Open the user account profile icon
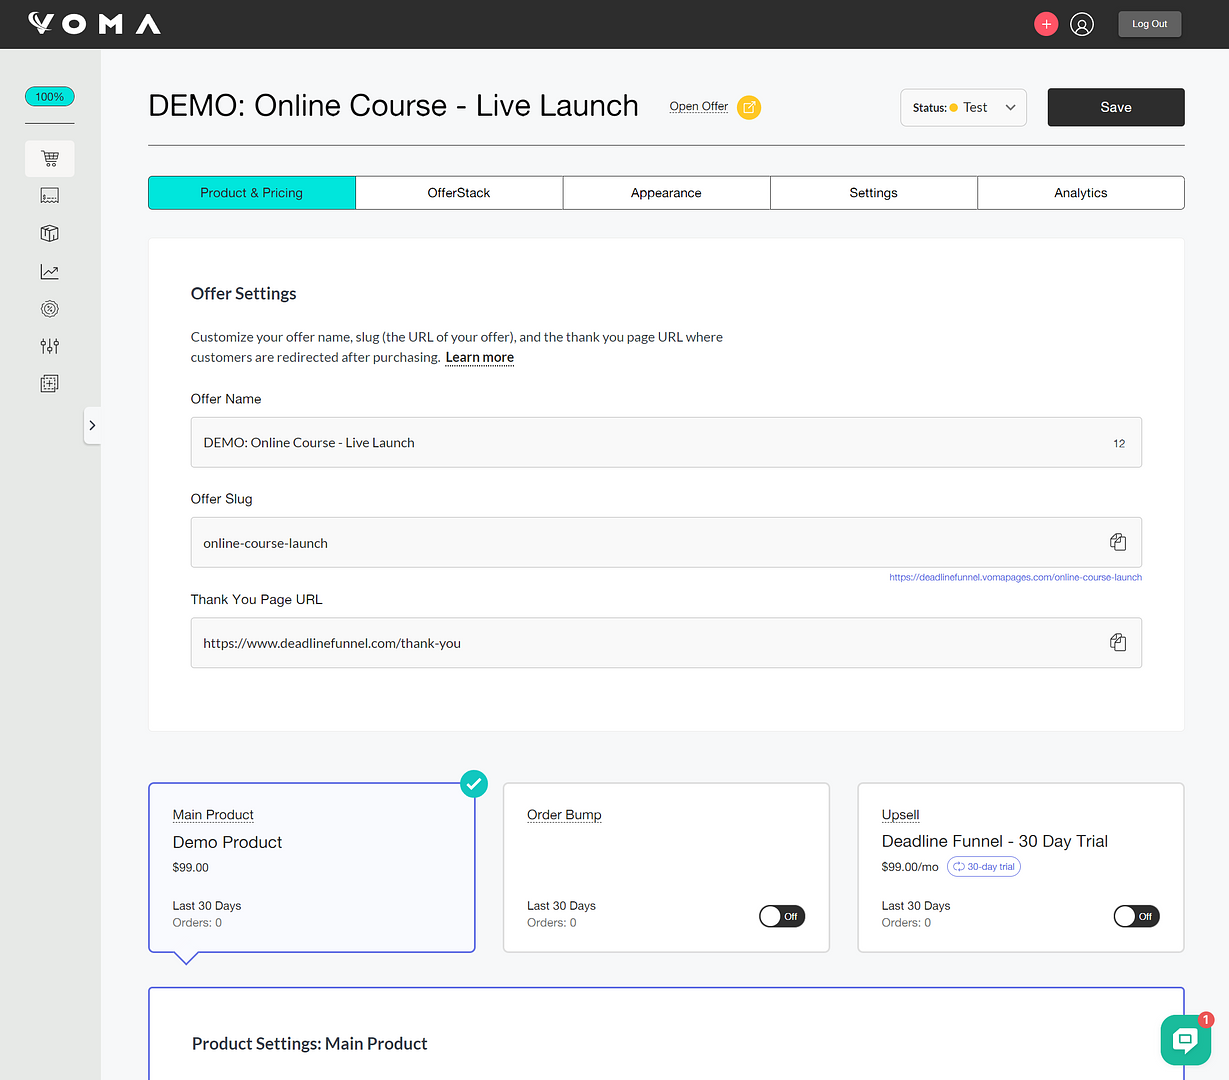The width and height of the screenshot is (1229, 1080). (x=1082, y=24)
